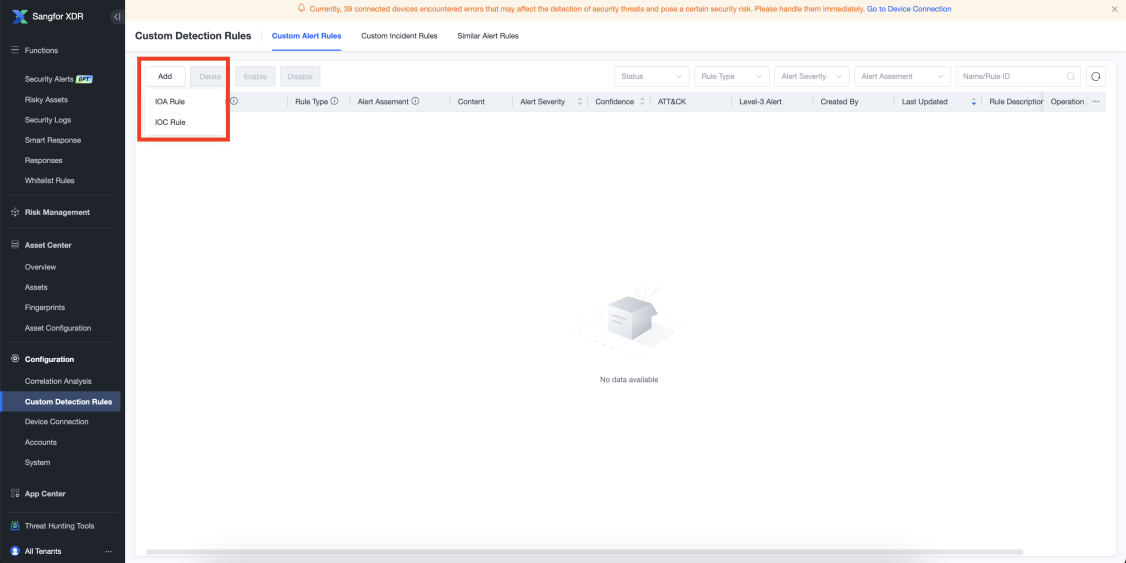
Task: Click the Level-3 Alert column header
Action: pos(760,102)
